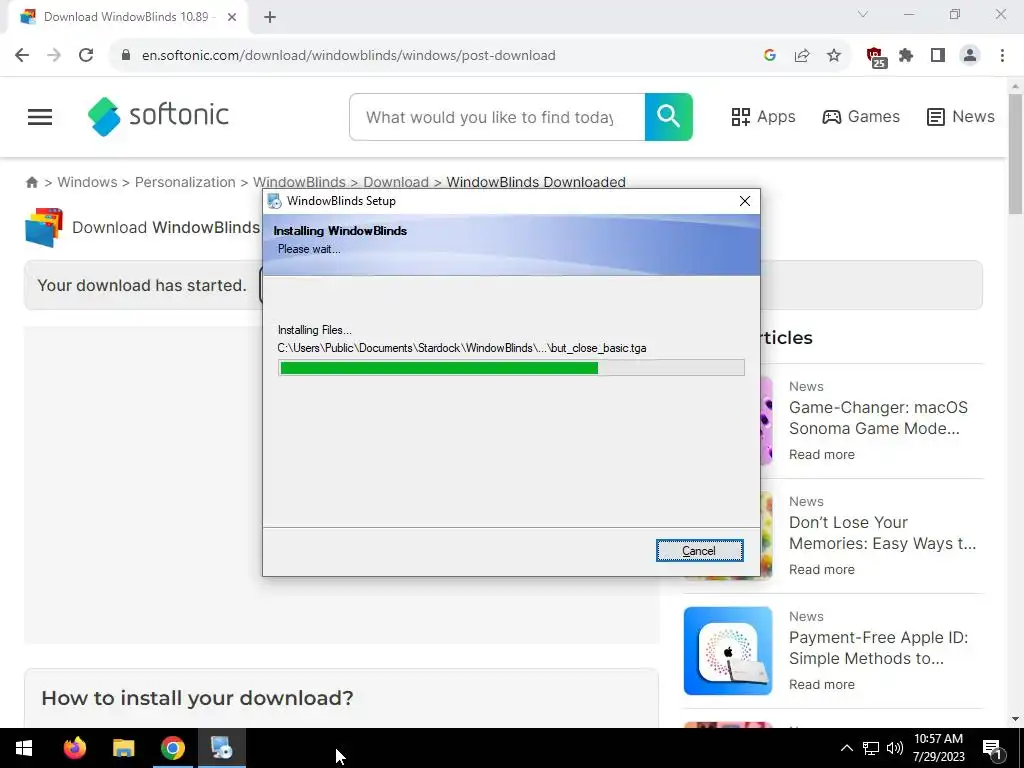Bookmark this page with star icon

tap(834, 56)
